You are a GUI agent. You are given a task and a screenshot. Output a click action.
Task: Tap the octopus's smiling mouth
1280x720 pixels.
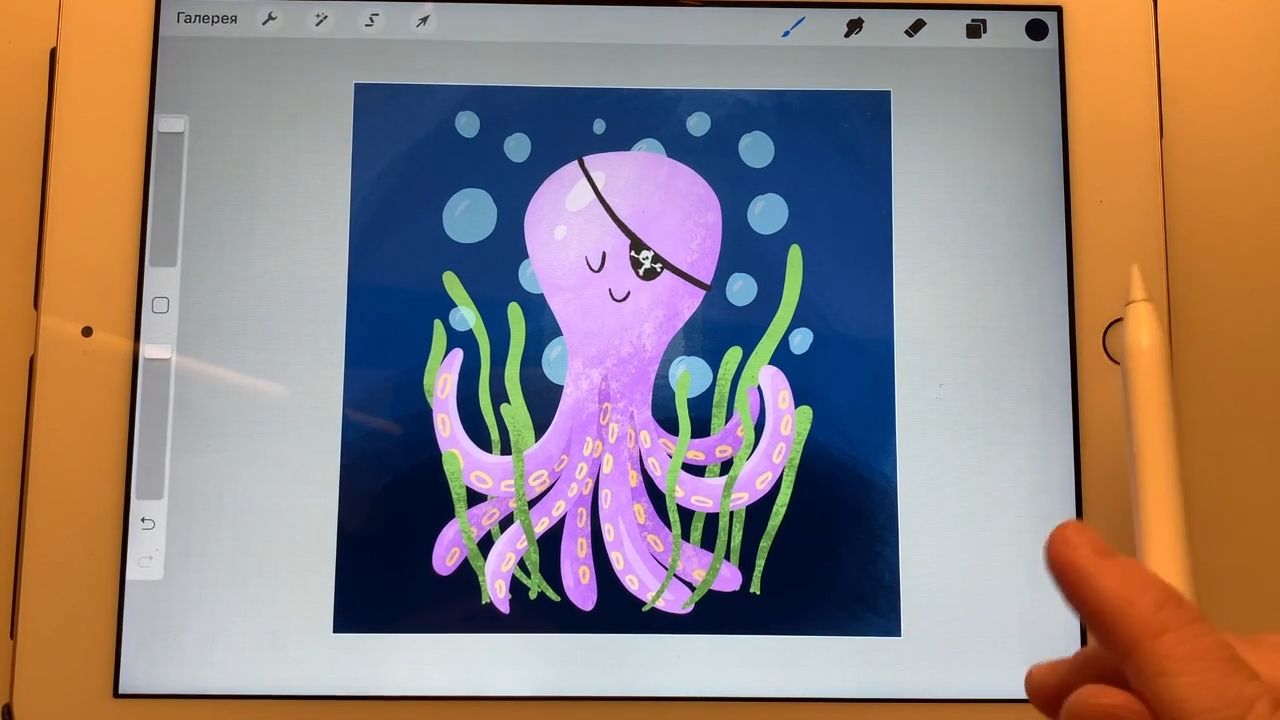click(620, 295)
